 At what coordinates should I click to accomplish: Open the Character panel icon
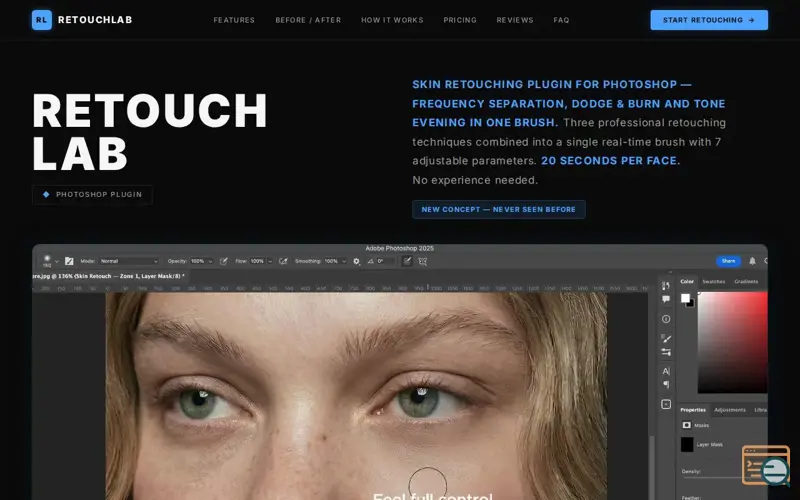[x=666, y=371]
